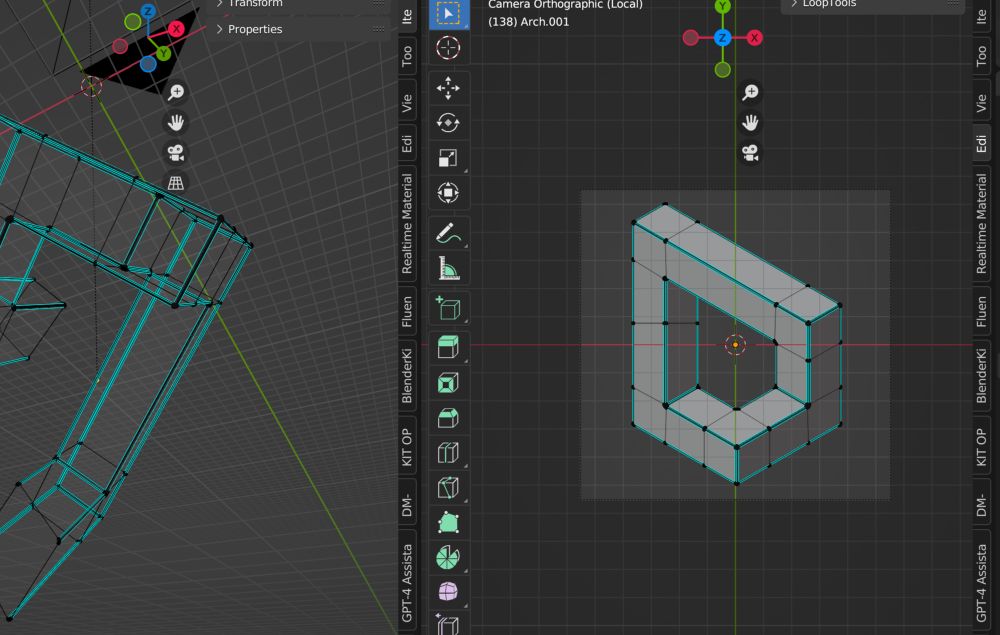Activate the 3D Cursor tool

[x=448, y=48]
